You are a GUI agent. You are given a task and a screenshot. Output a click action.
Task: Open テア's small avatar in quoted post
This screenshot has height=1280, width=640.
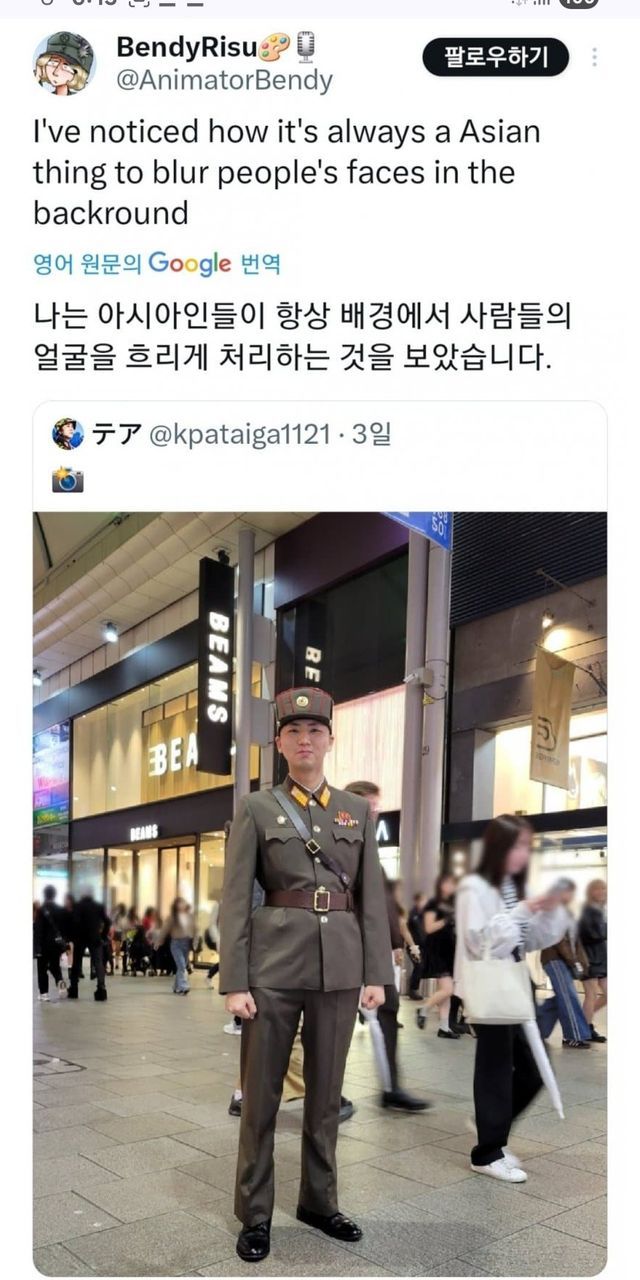coord(68,434)
